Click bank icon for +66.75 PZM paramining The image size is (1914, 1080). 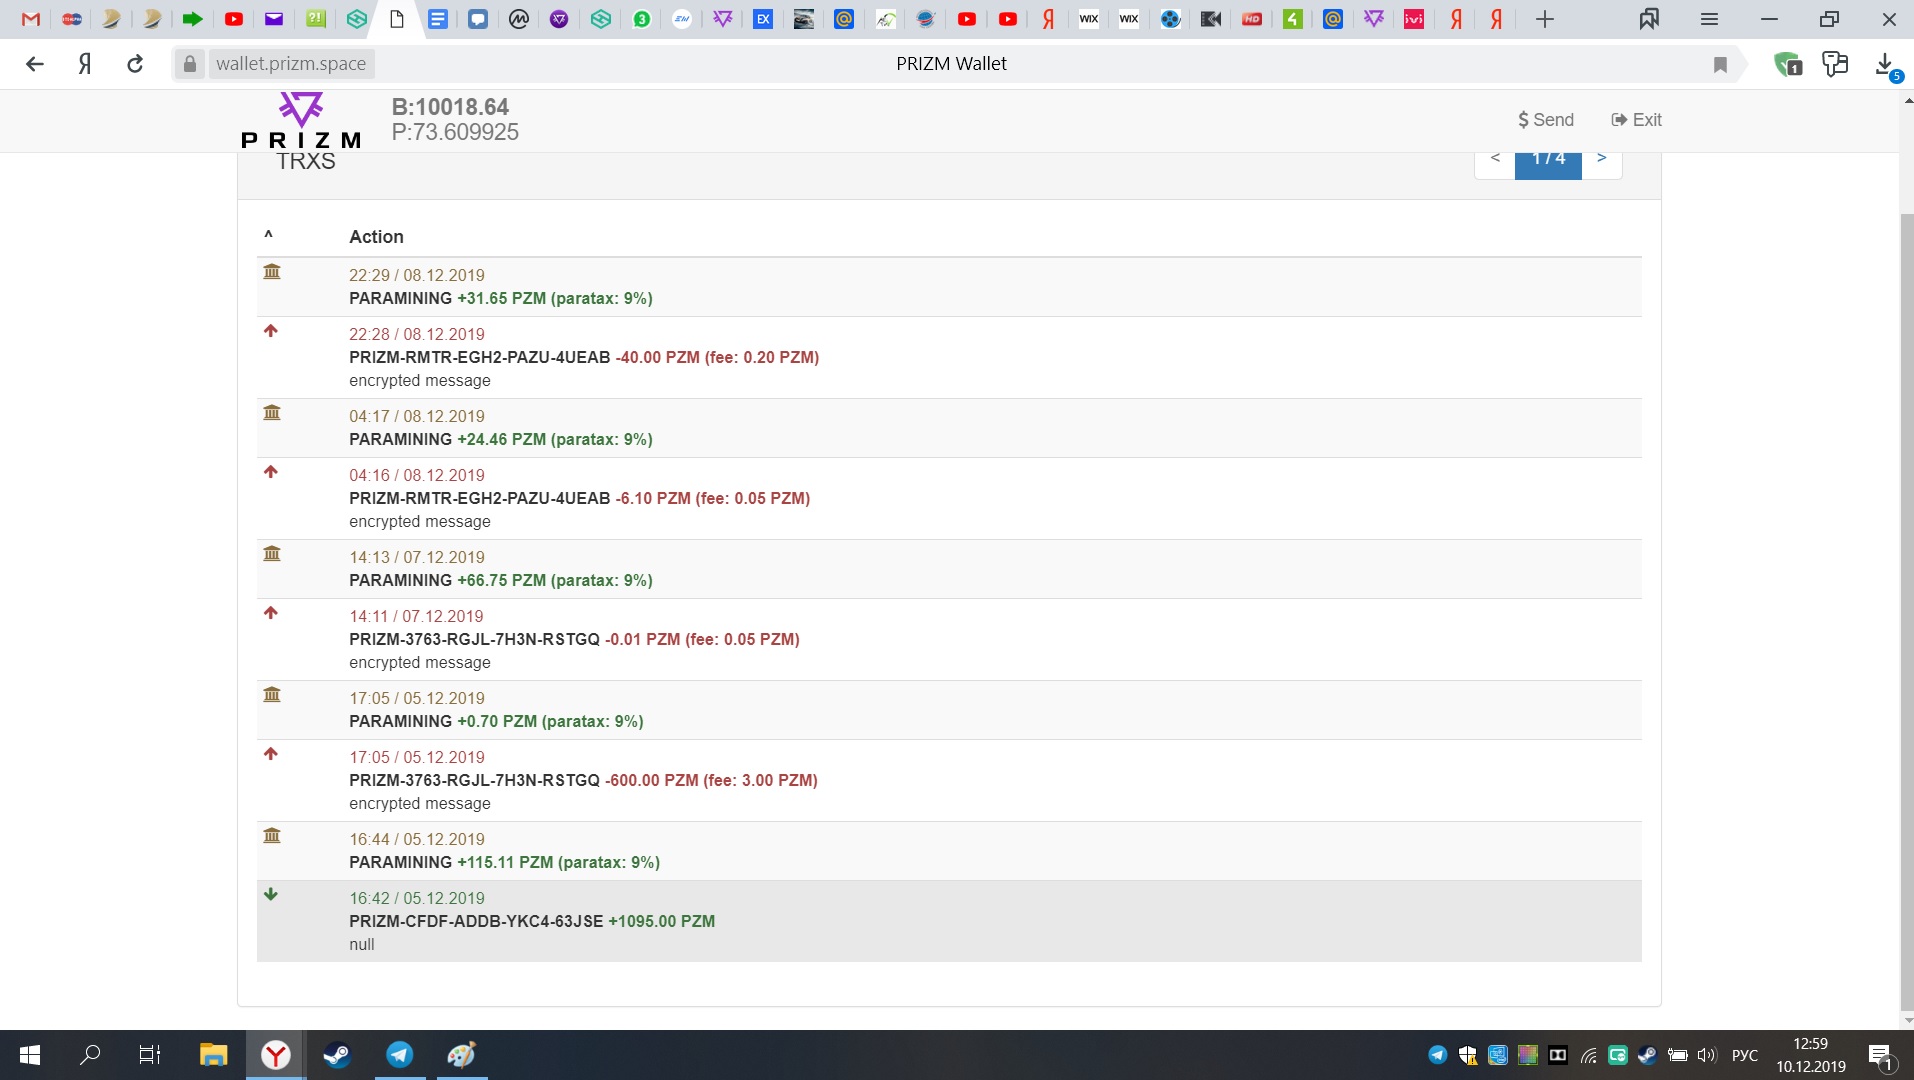(x=271, y=554)
